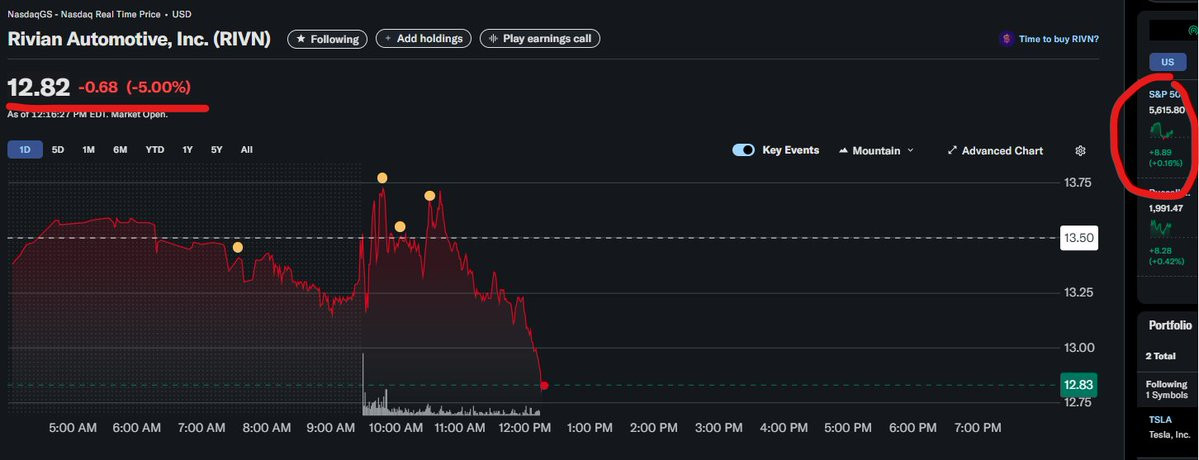Open the S&P 500 index card

tap(1168, 128)
